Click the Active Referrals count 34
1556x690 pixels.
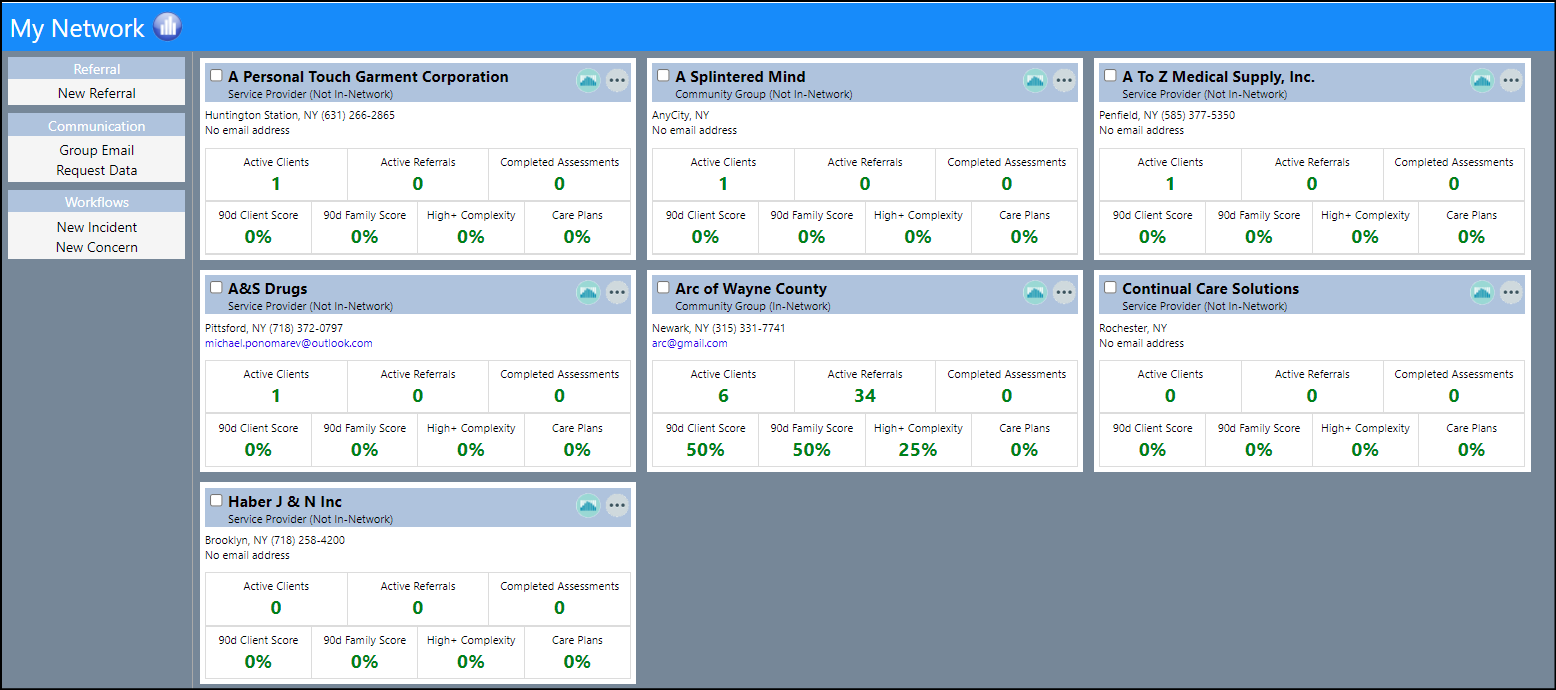865,396
